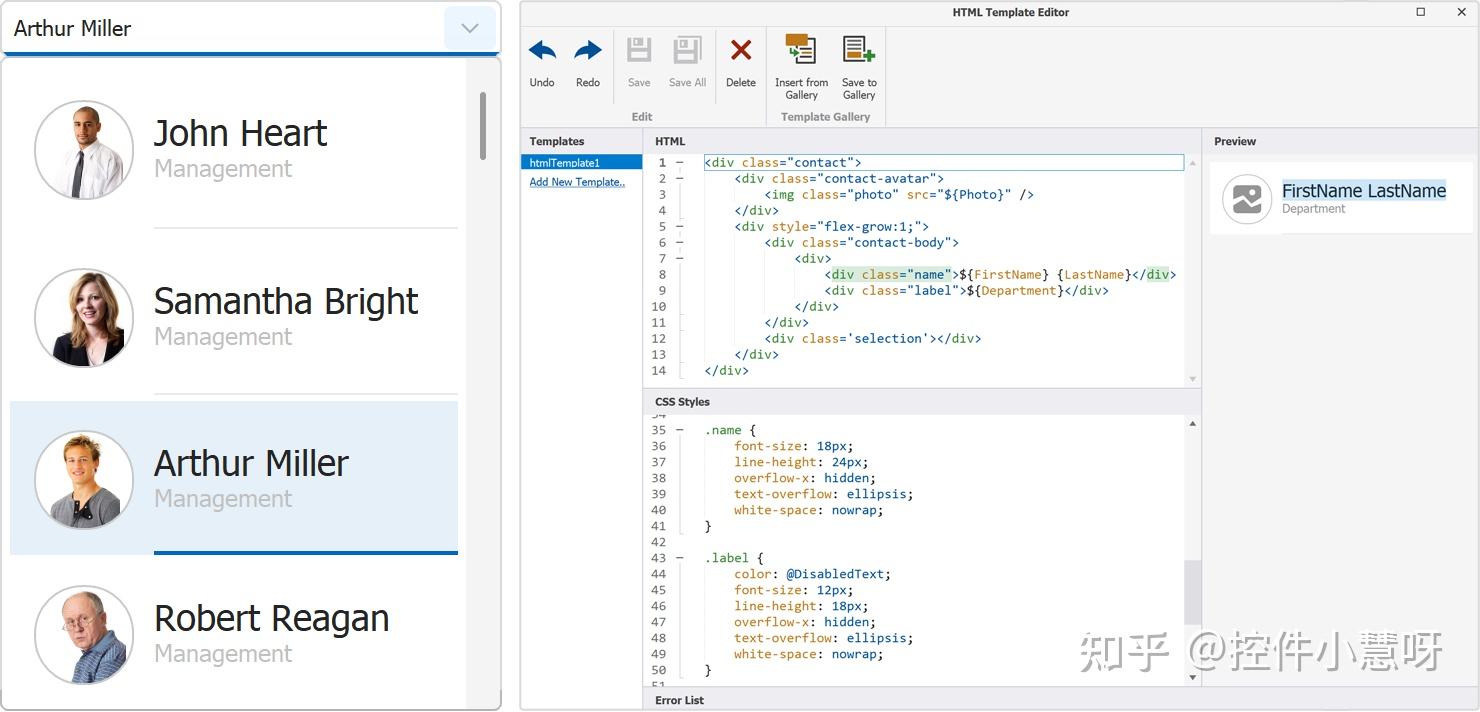Collapse the .name CSS rule at line 35
Image resolution: width=1480 pixels, height=712 pixels.
pyautogui.click(x=680, y=430)
